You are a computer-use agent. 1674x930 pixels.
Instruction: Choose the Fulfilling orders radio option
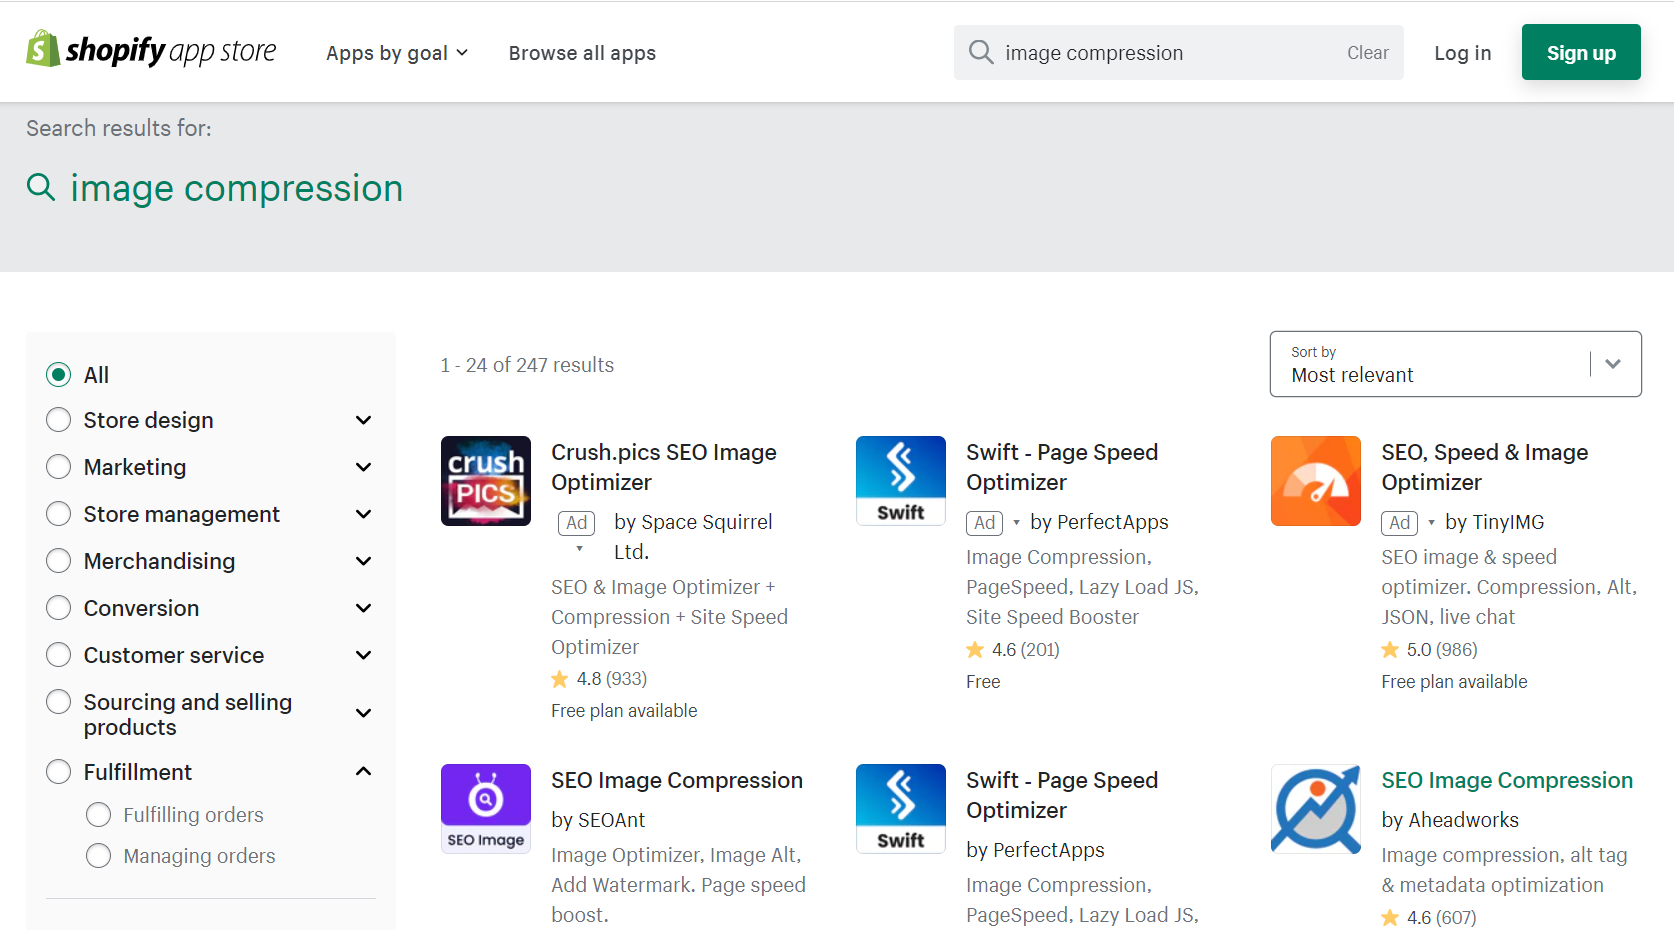click(x=99, y=815)
